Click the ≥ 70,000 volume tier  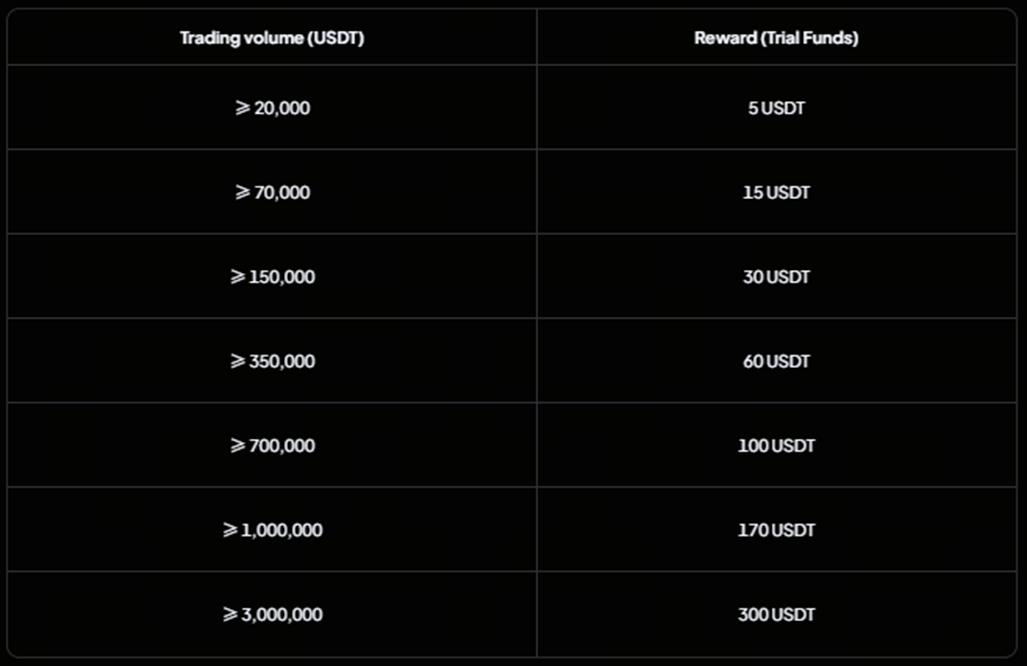[x=272, y=192]
